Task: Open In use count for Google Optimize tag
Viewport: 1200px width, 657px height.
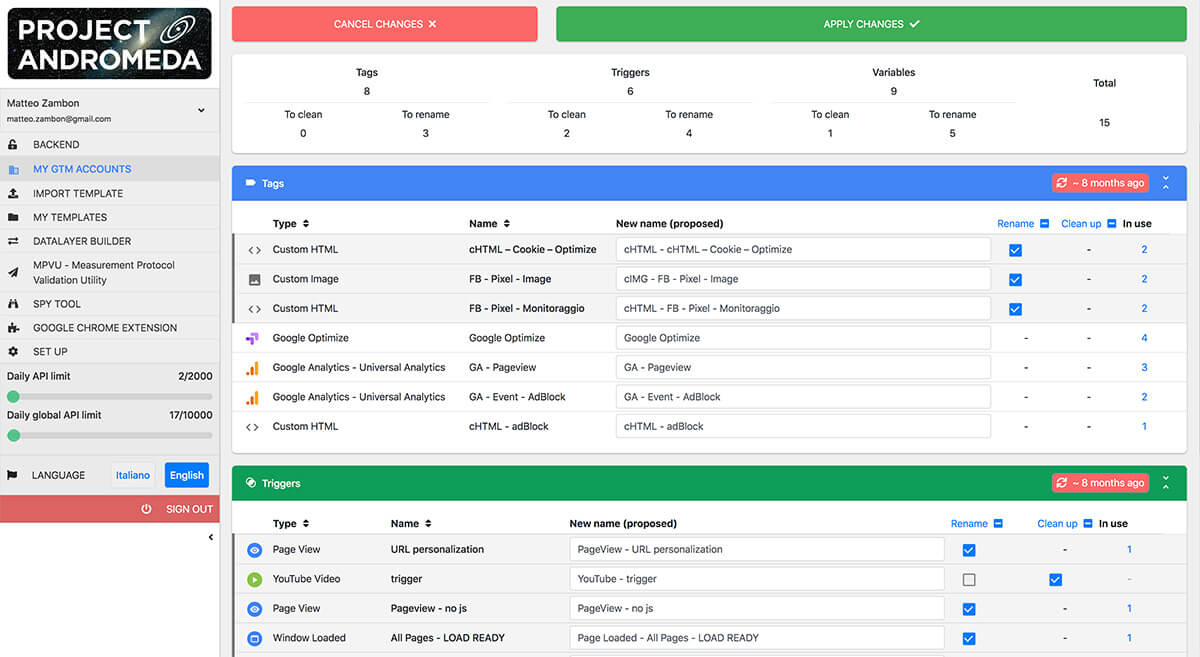Action: point(1144,338)
